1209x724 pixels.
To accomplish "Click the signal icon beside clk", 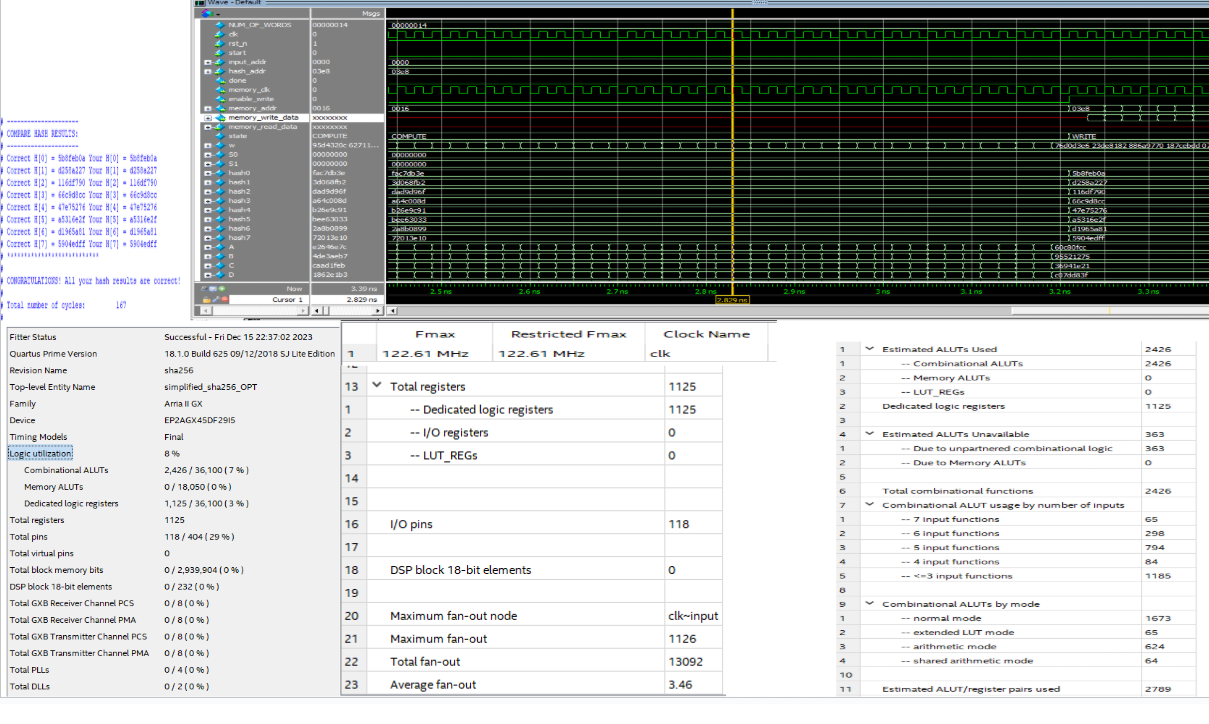I will [219, 34].
